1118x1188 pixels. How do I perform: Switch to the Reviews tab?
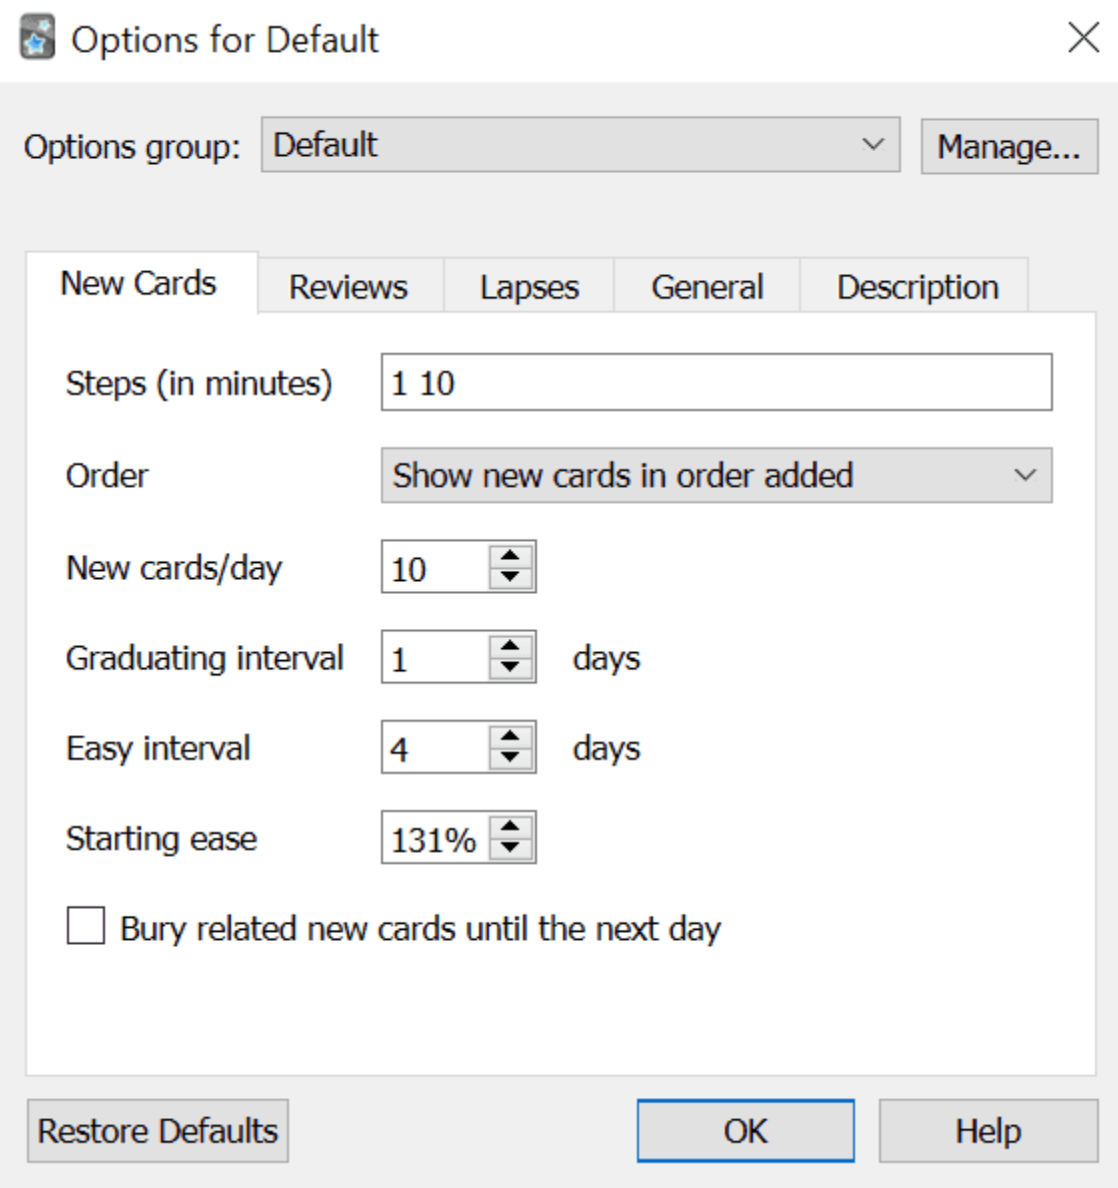[348, 286]
